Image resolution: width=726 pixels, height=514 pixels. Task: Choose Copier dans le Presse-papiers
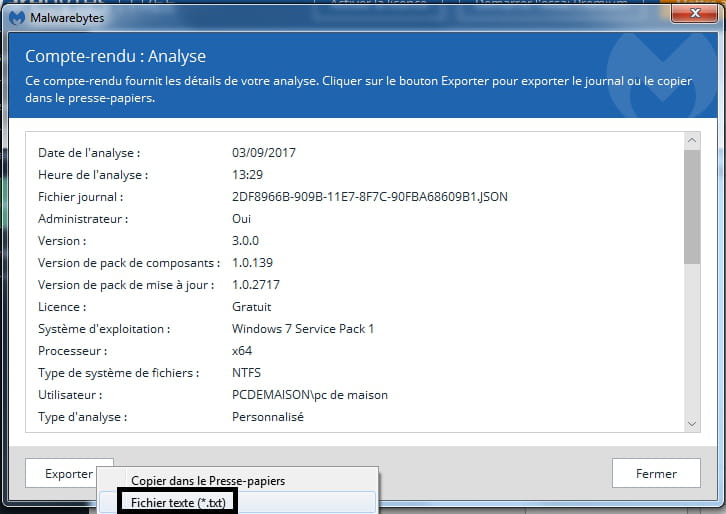tap(208, 481)
